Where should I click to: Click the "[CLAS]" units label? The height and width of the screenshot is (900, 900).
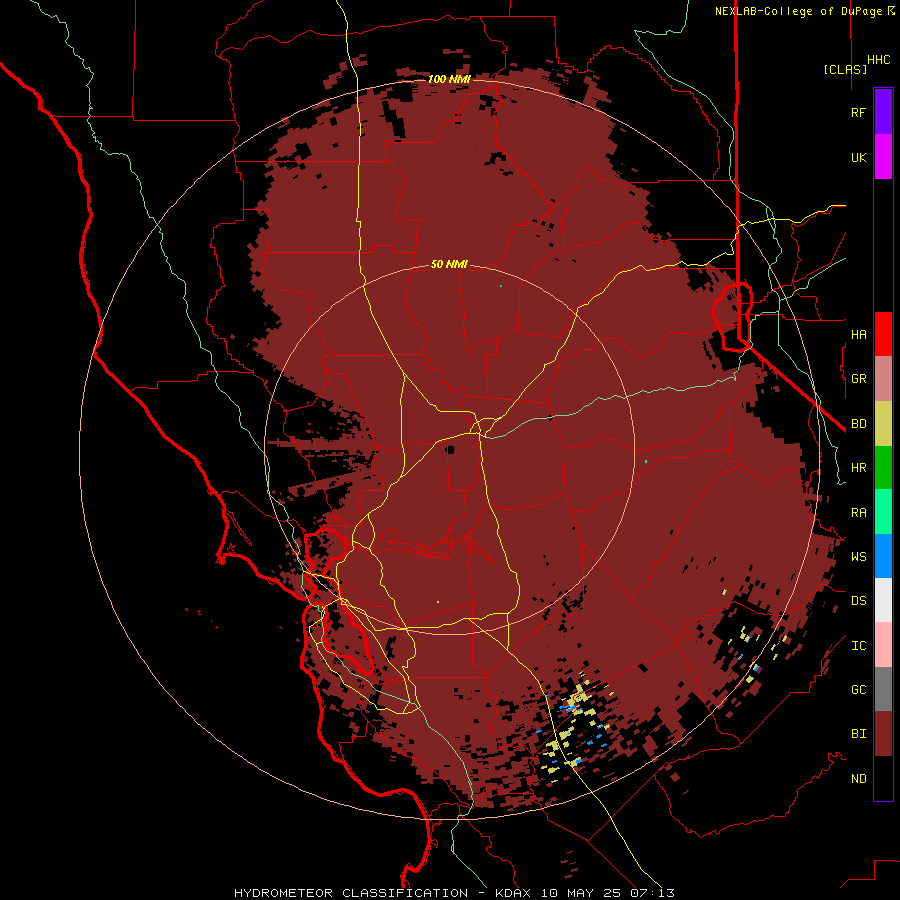pyautogui.click(x=845, y=69)
